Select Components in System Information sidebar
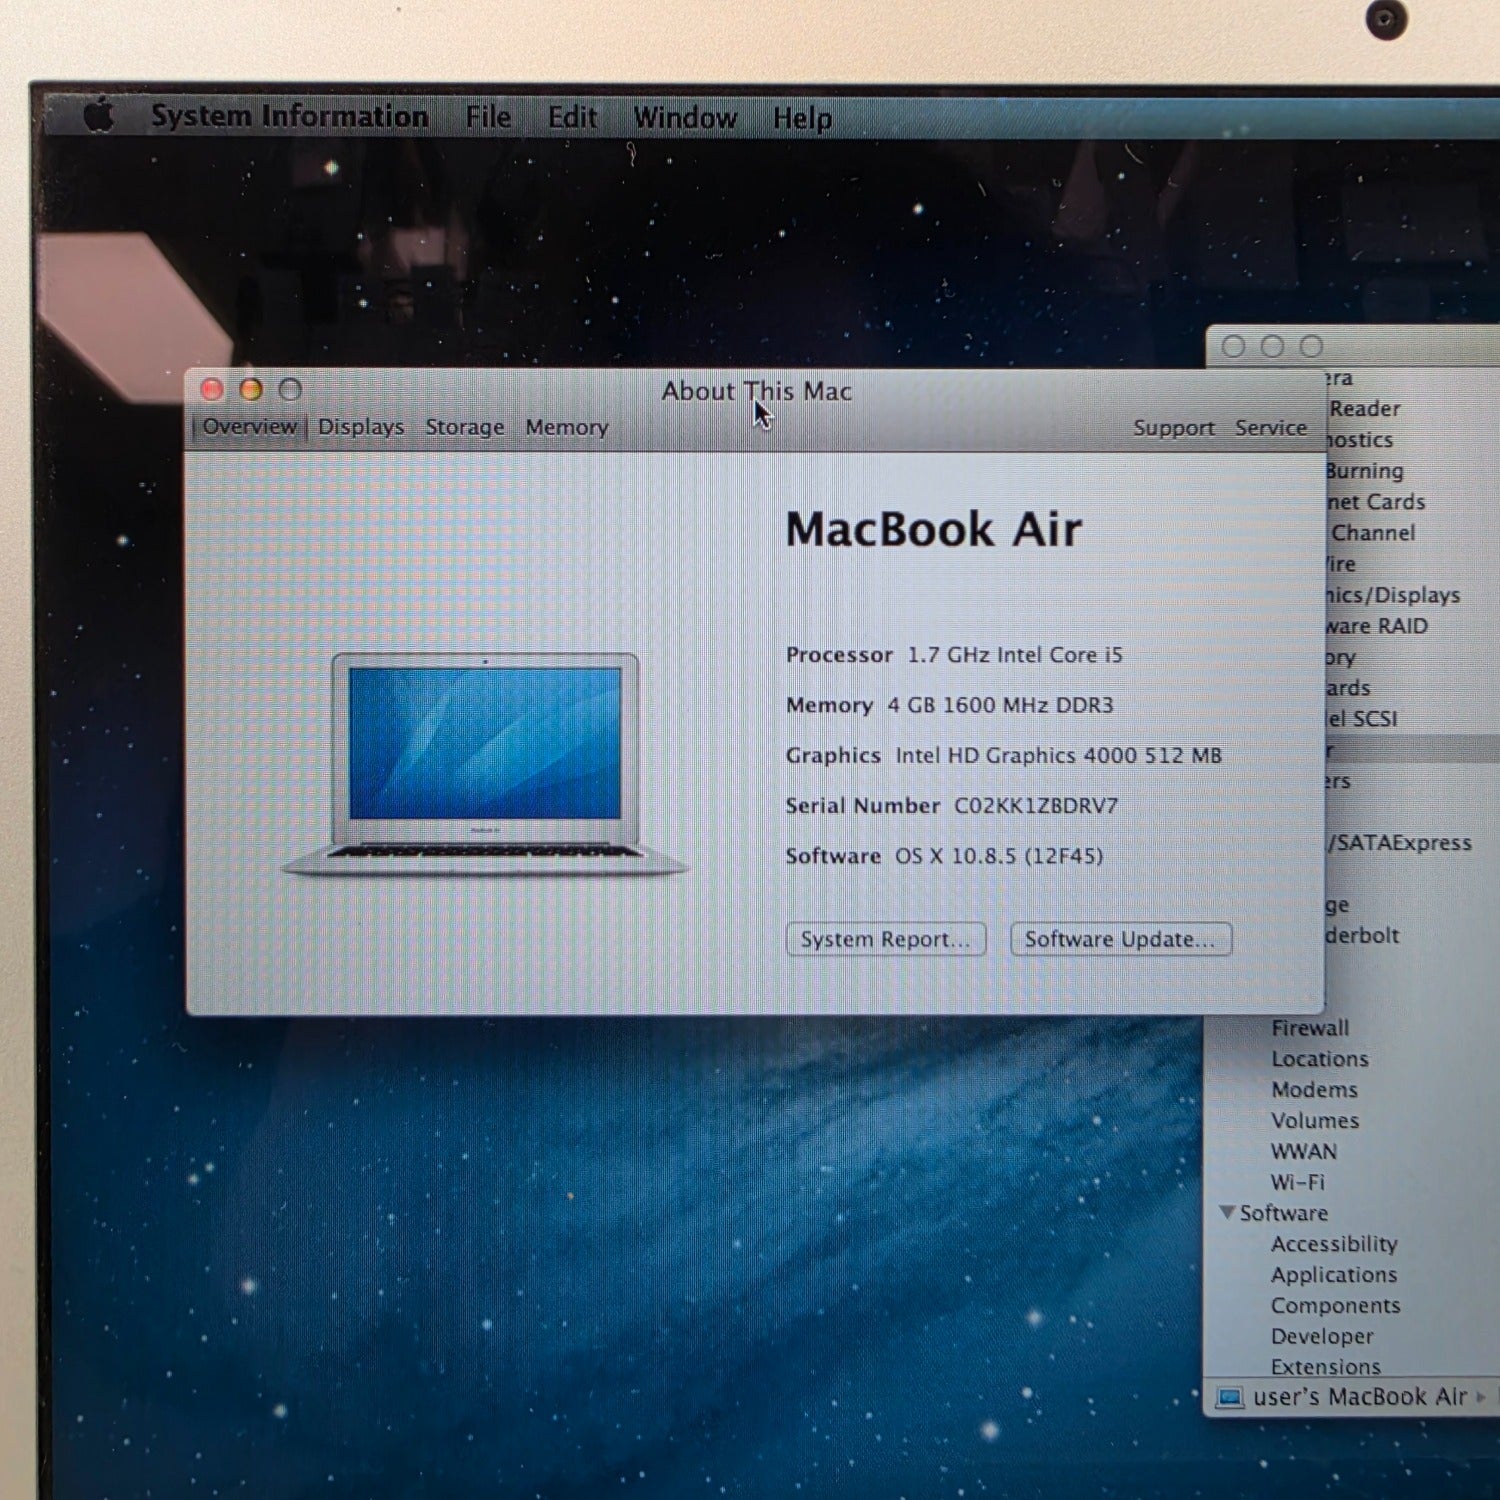The height and width of the screenshot is (1500, 1500). click(x=1336, y=1306)
